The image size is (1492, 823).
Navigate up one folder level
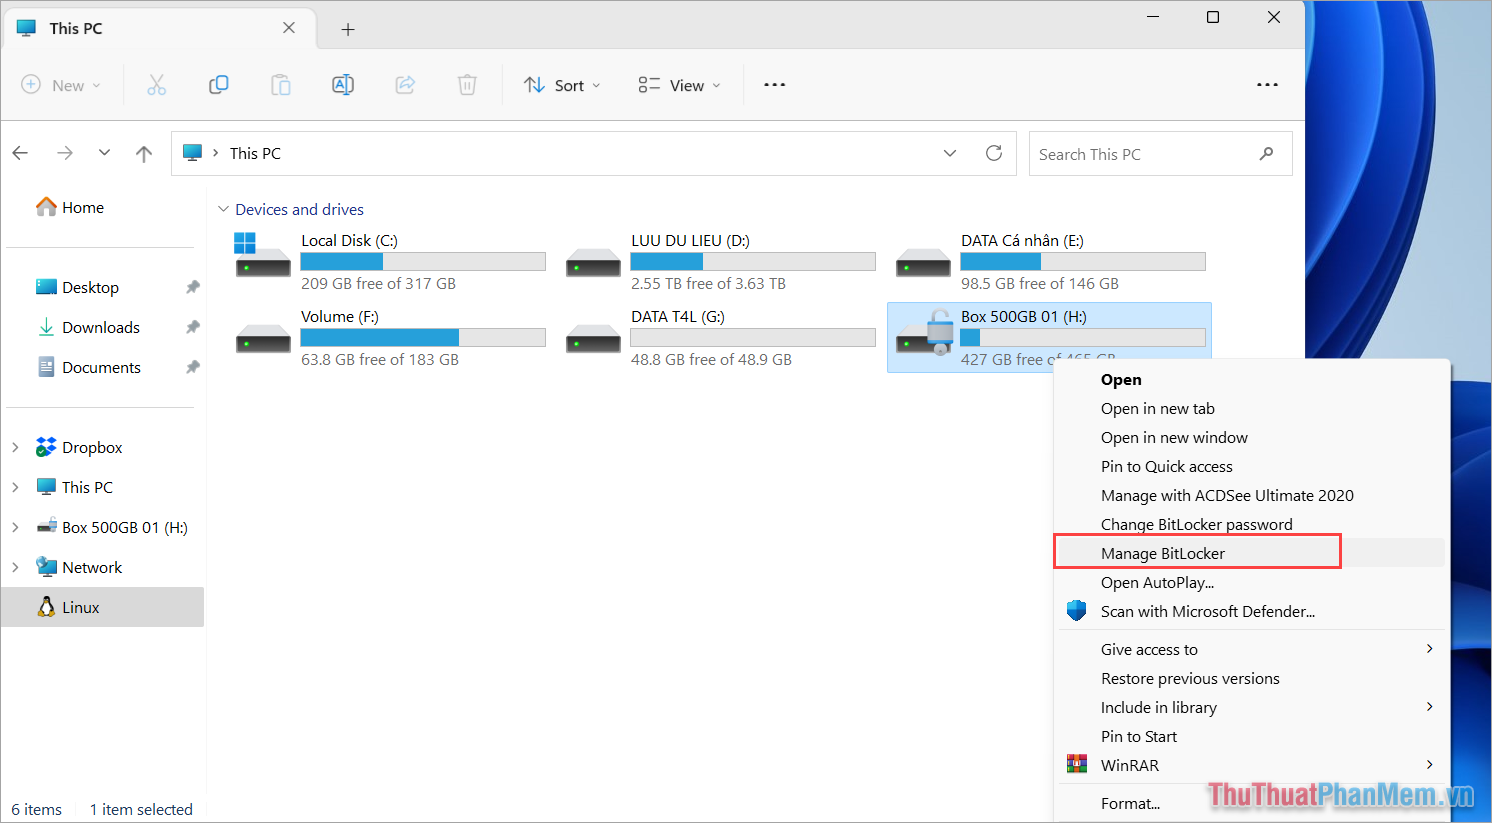point(143,153)
